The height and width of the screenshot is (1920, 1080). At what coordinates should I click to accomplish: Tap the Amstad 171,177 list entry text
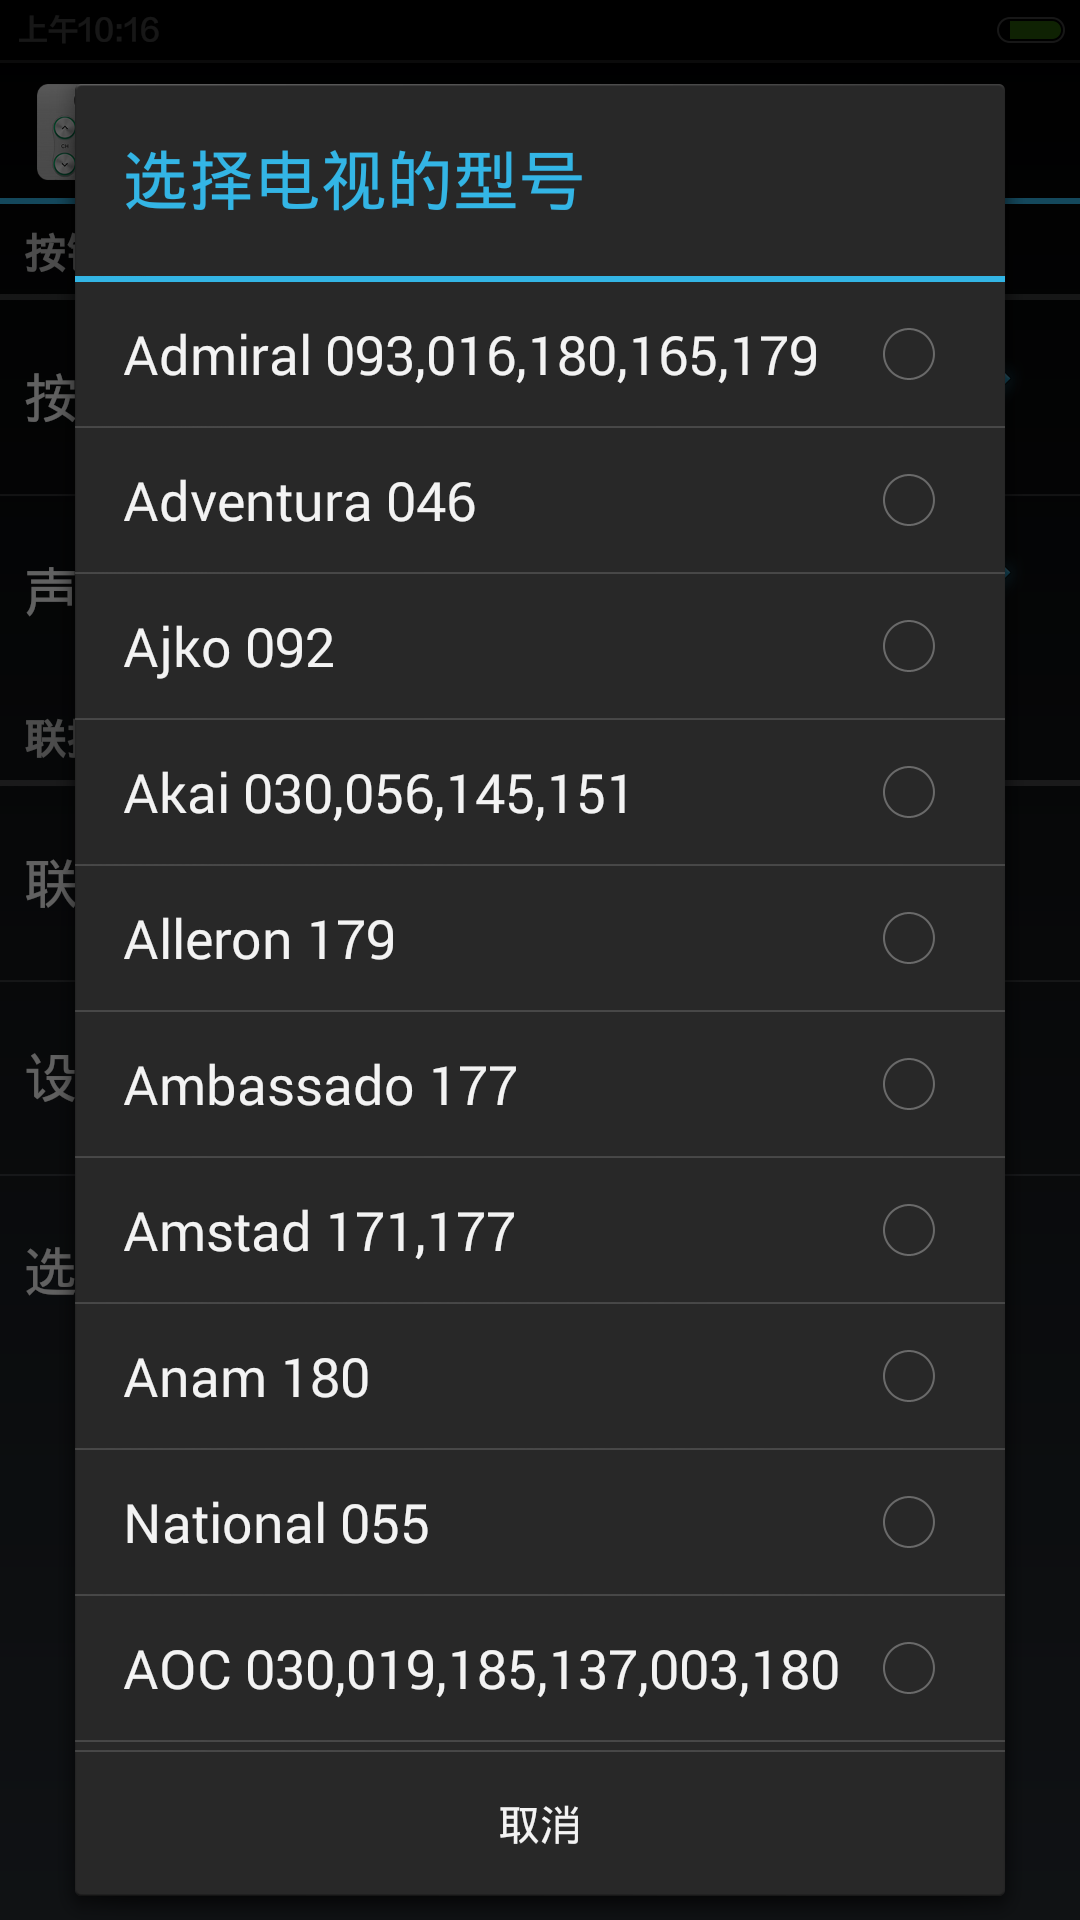point(320,1233)
